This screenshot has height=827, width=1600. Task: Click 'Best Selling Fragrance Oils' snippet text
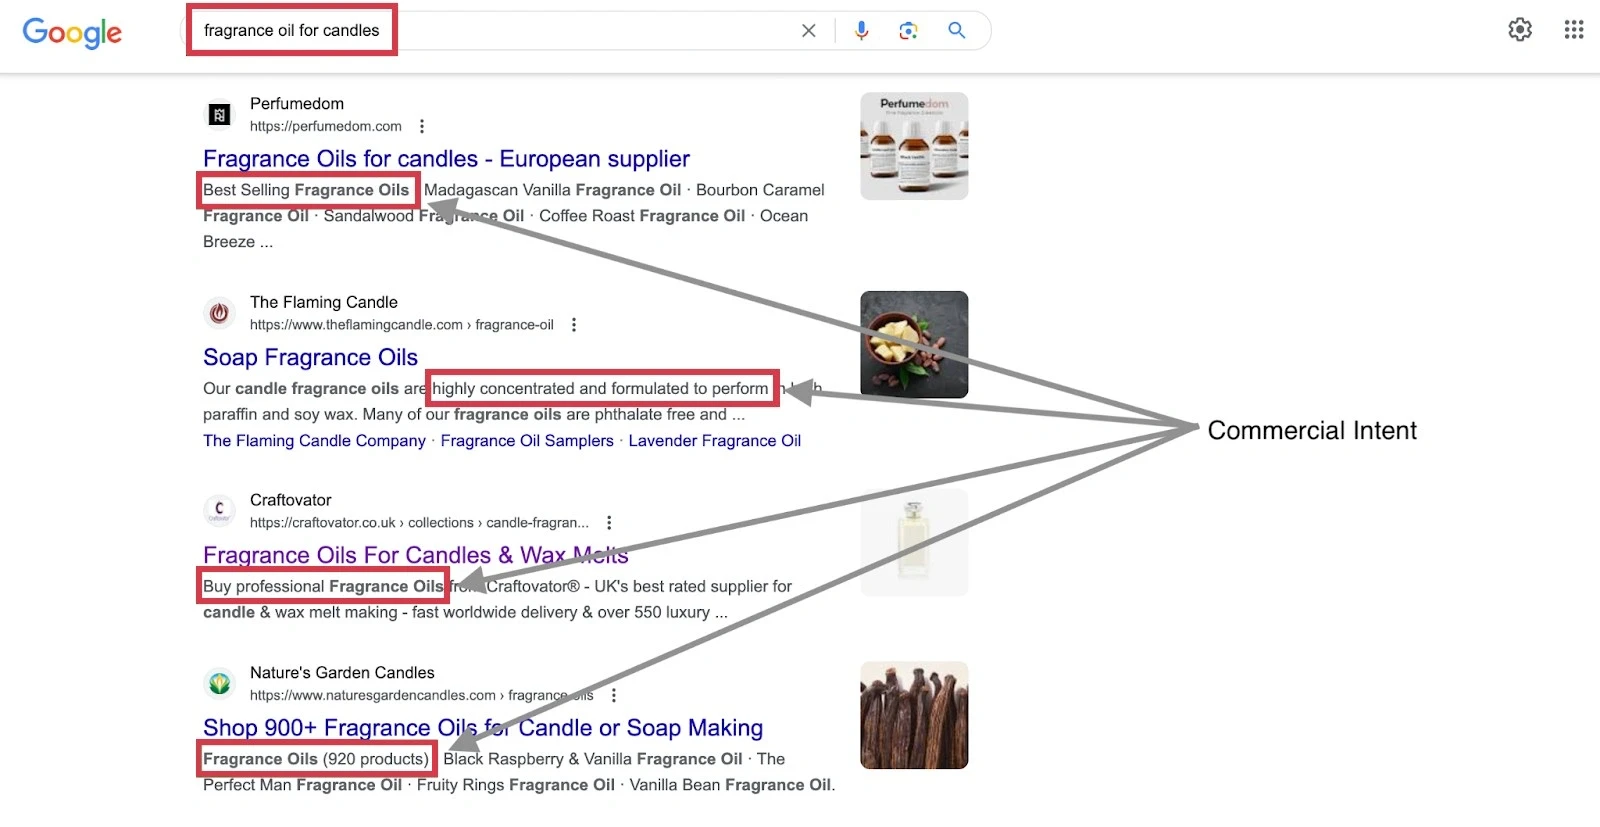306,190
